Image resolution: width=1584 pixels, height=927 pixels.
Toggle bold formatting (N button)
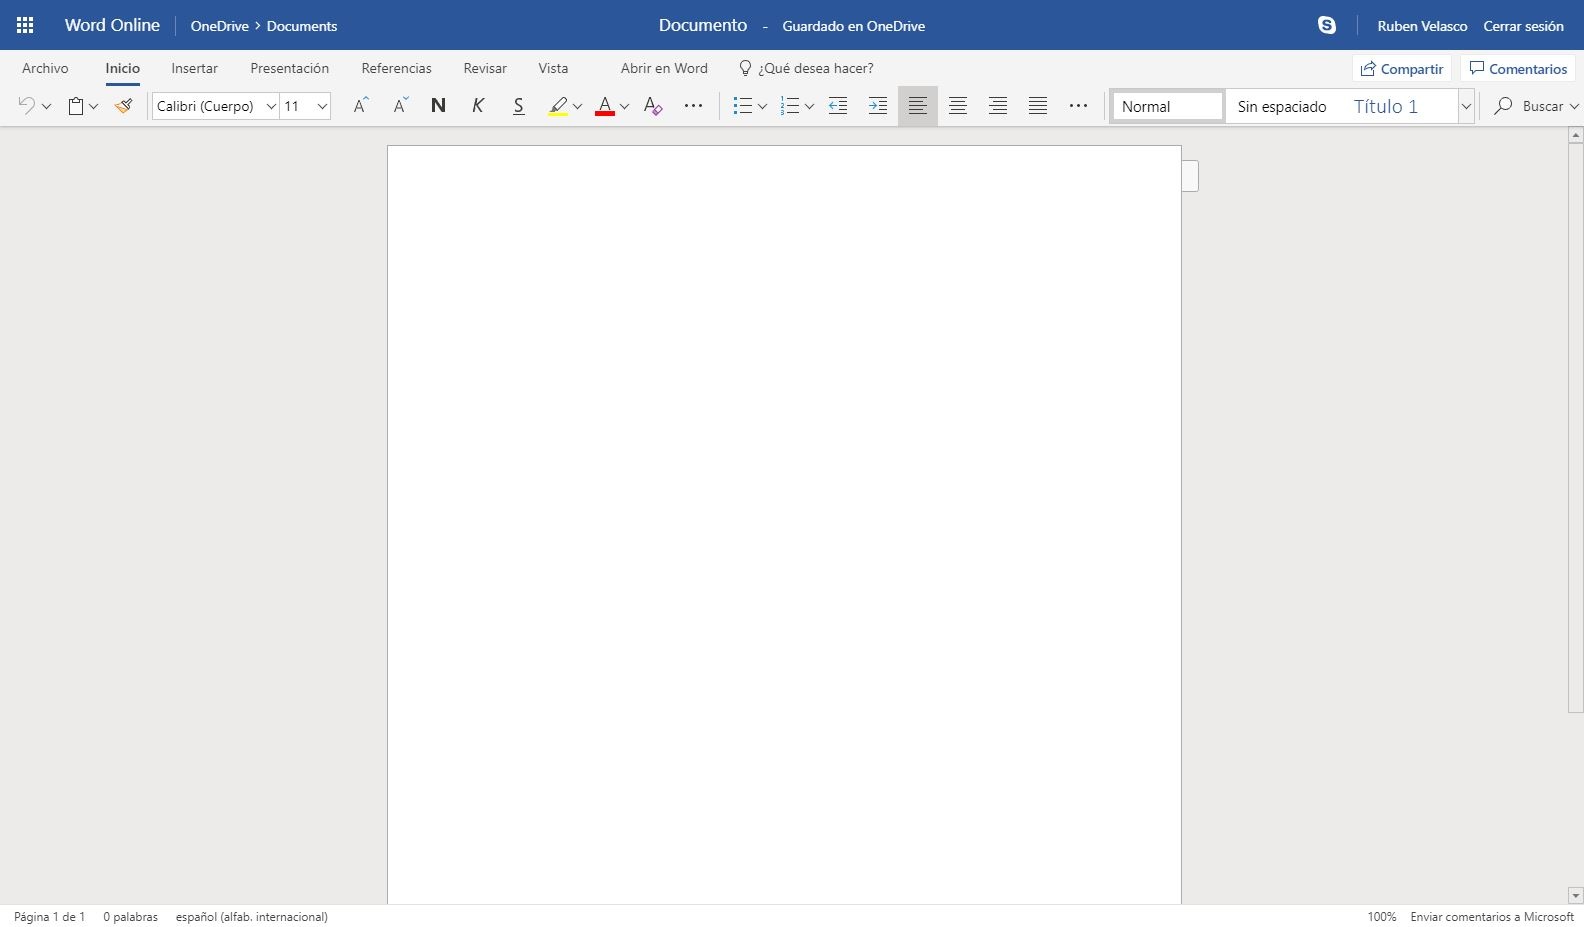[x=438, y=106]
